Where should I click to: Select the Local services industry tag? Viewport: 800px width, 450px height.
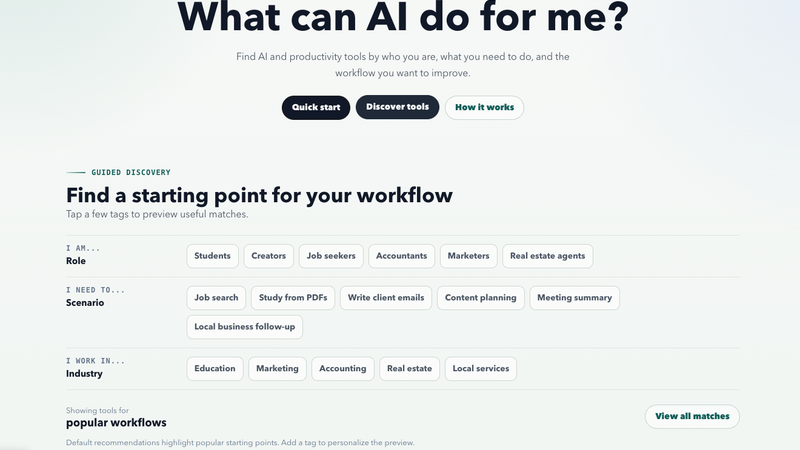[x=481, y=369]
